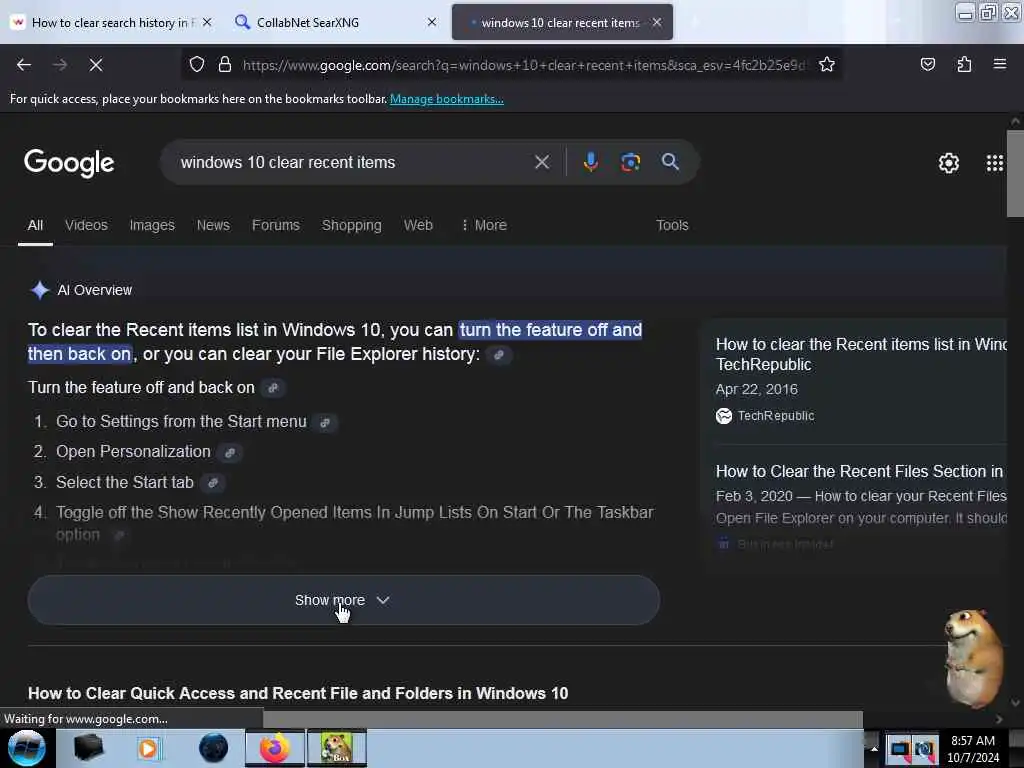Viewport: 1024px width, 768px height.
Task: Click link icon after File Explorer history sentence
Action: 499,355
